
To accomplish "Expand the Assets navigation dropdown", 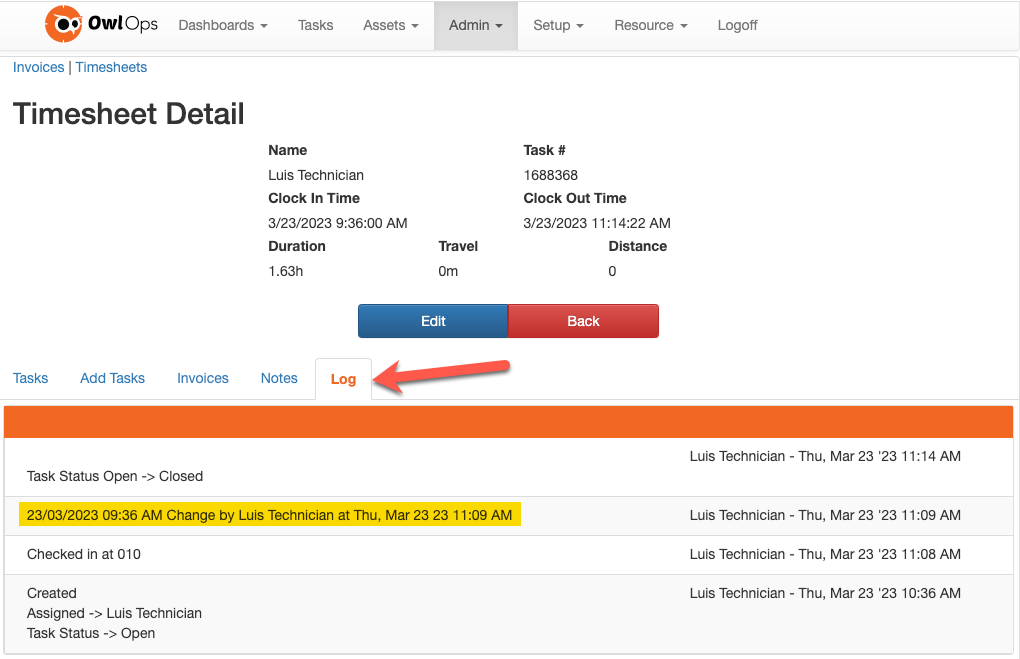I will (389, 25).
